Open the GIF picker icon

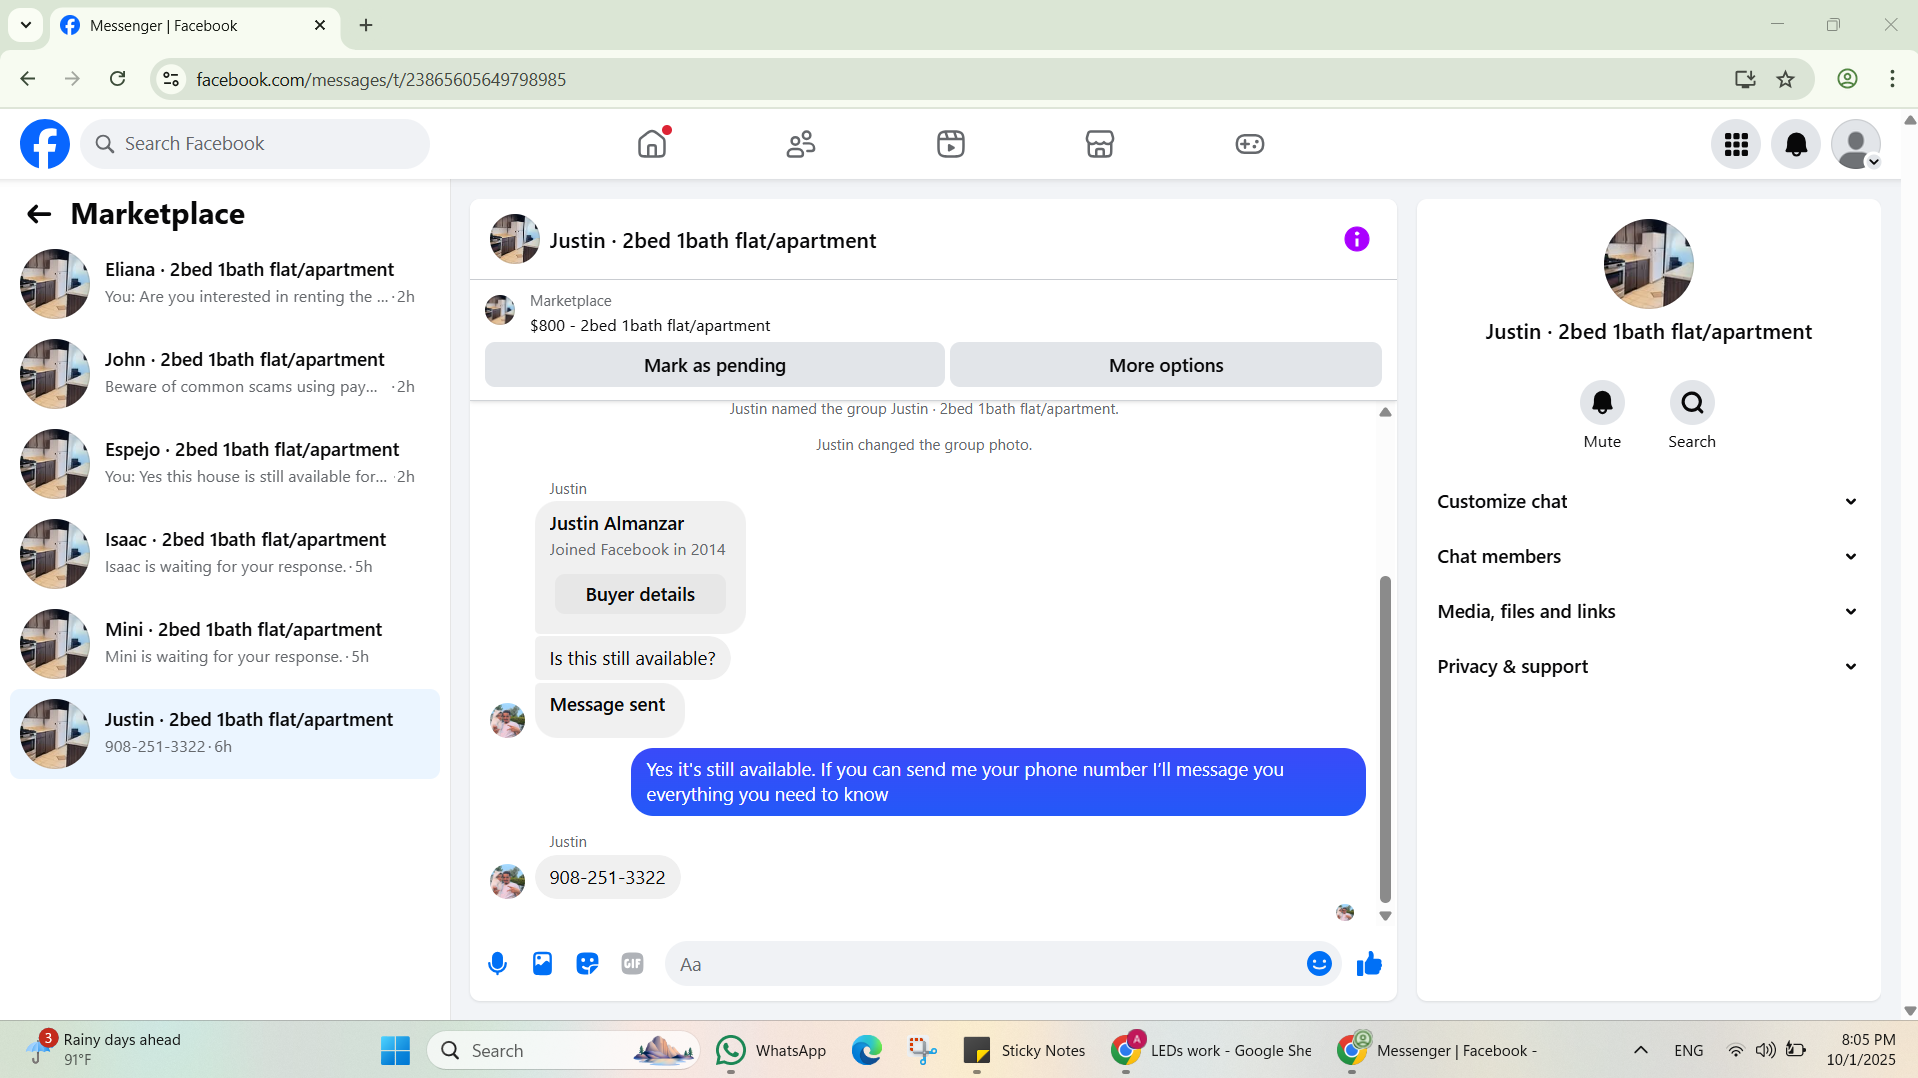tap(632, 963)
